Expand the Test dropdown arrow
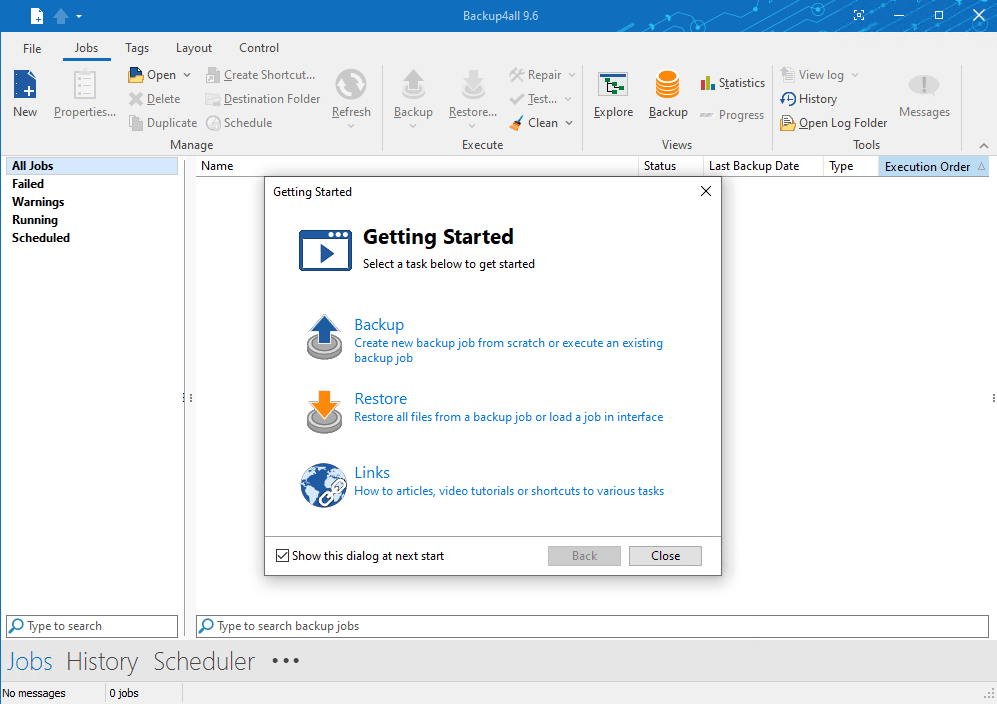The height and width of the screenshot is (704, 997). [x=568, y=99]
